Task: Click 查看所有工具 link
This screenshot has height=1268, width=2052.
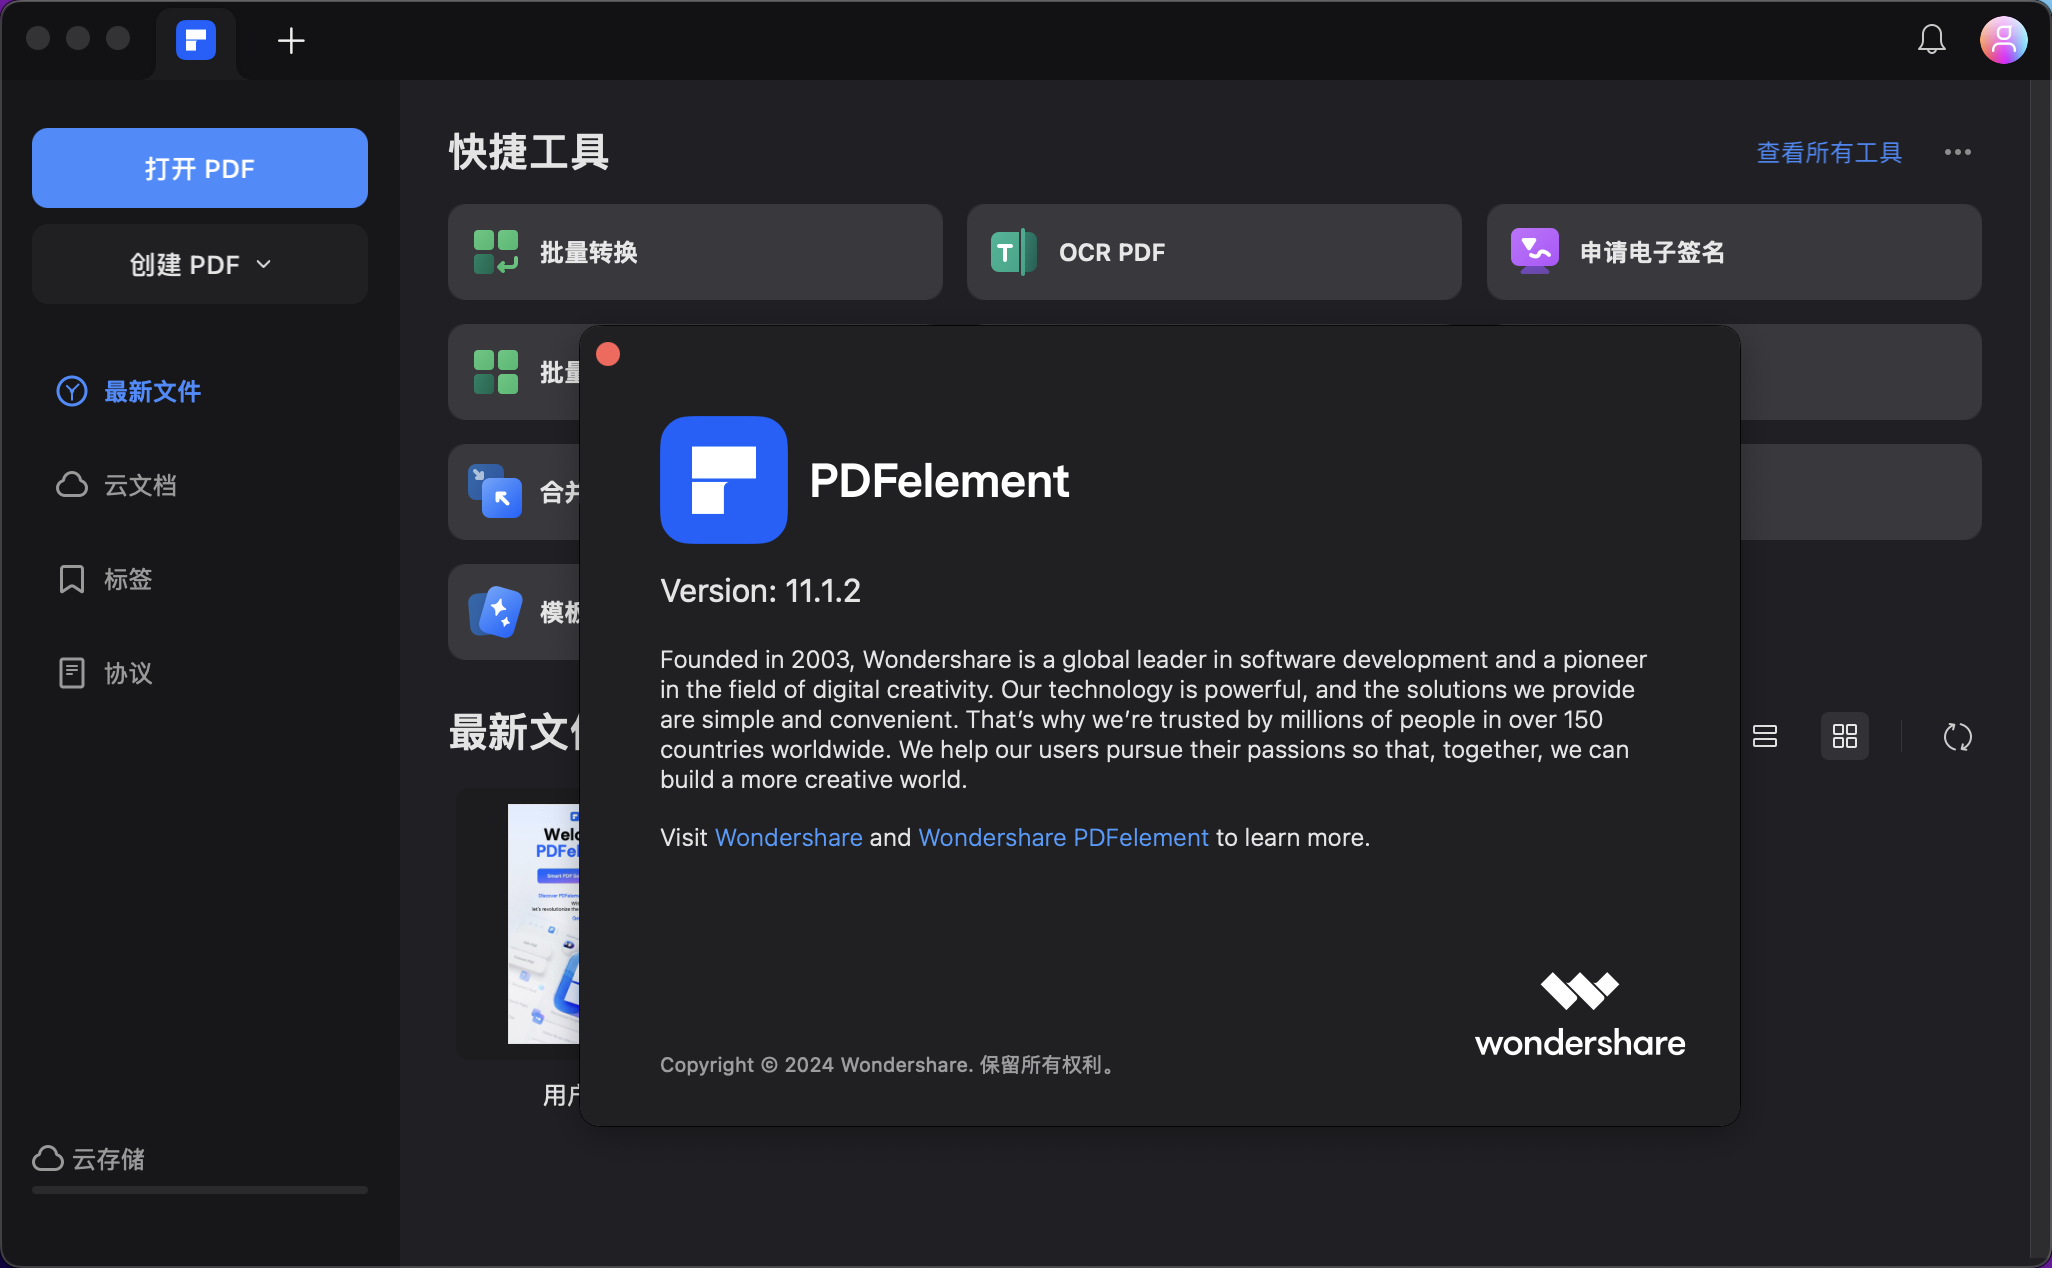Action: pos(1829,152)
